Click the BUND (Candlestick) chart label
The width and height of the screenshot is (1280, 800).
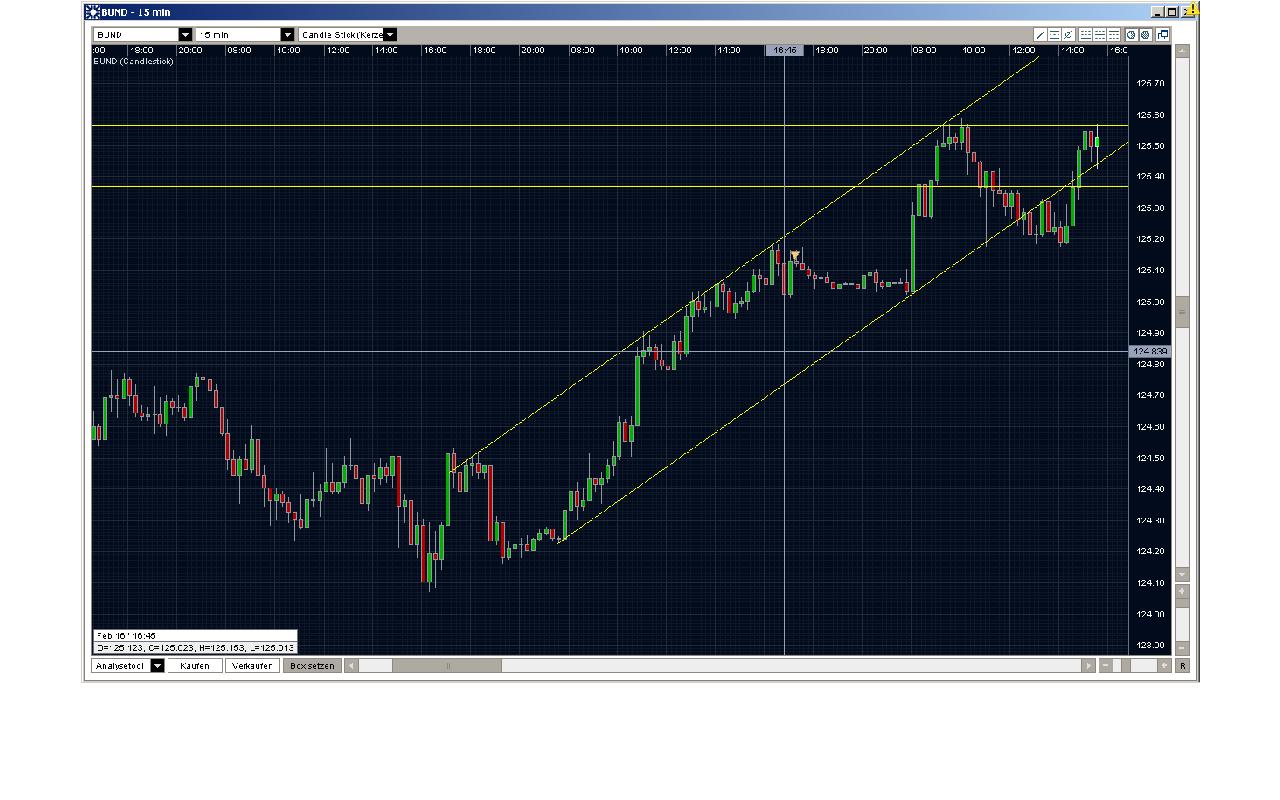click(x=133, y=61)
